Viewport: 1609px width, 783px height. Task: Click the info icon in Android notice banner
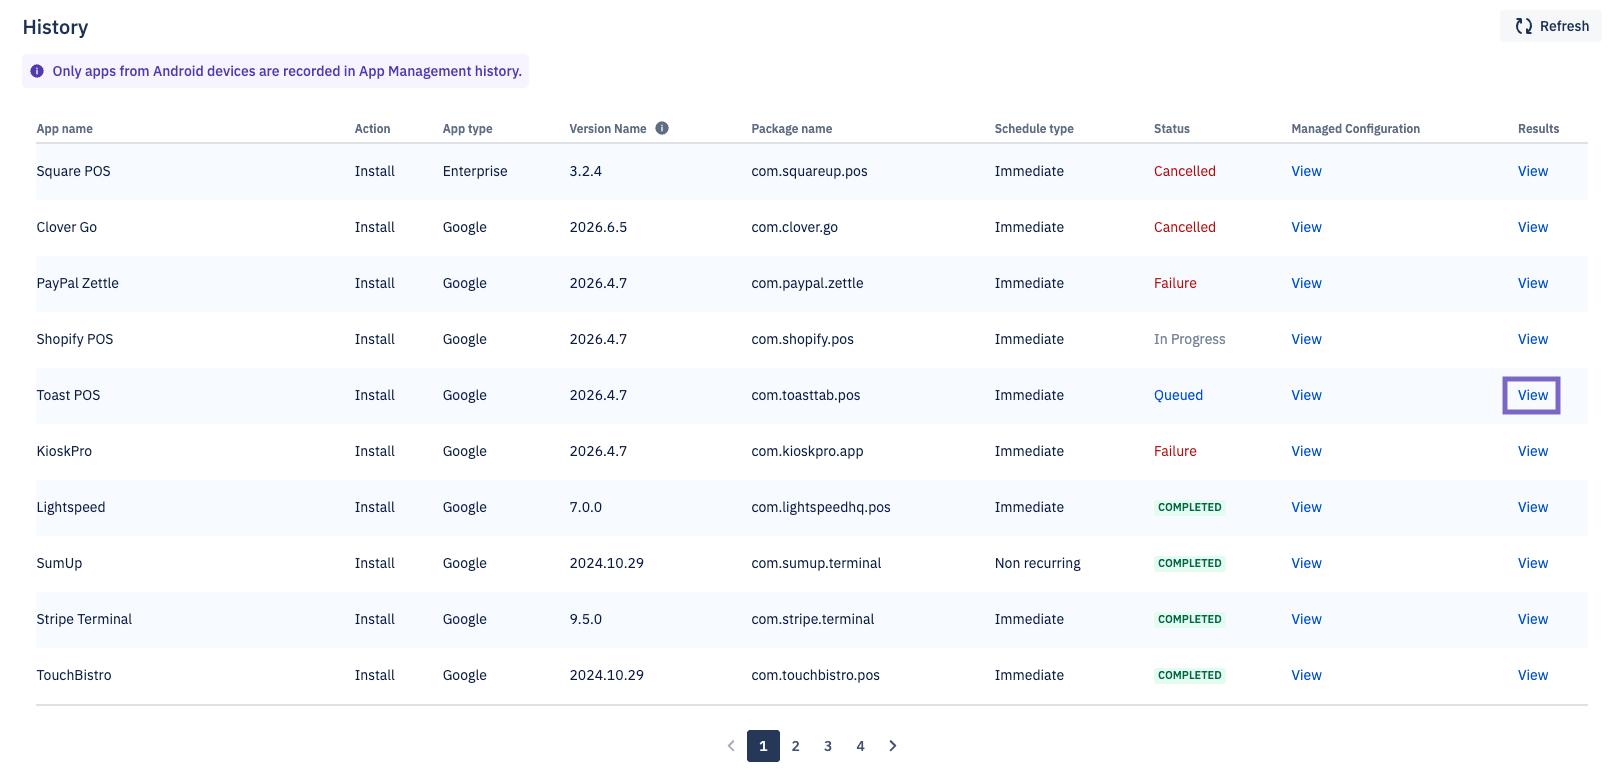[37, 71]
